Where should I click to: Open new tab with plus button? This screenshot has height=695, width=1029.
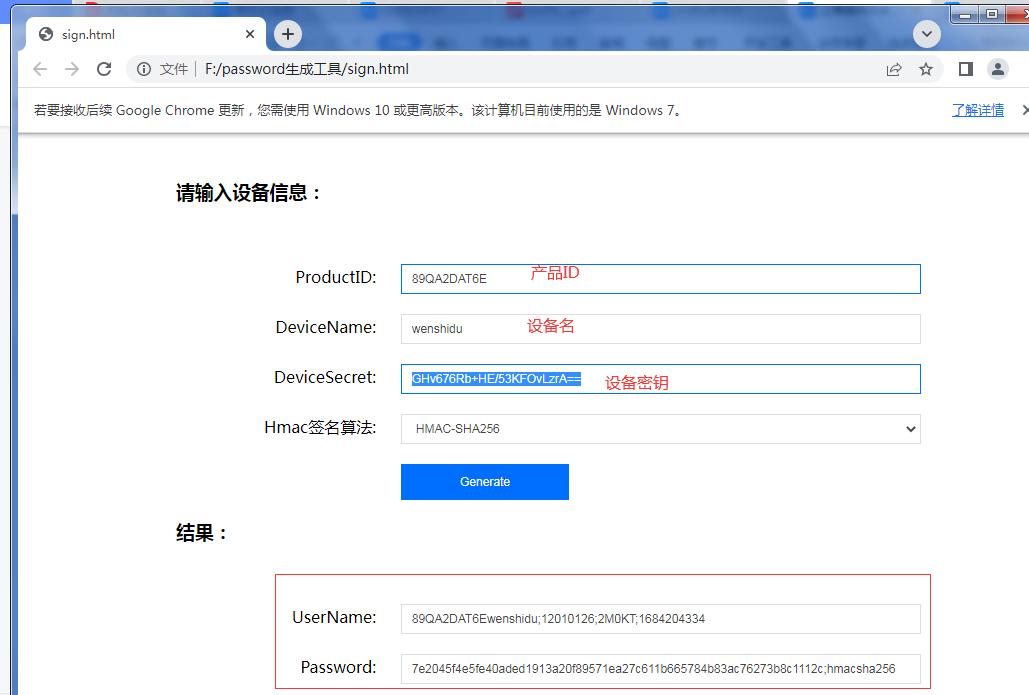click(288, 34)
